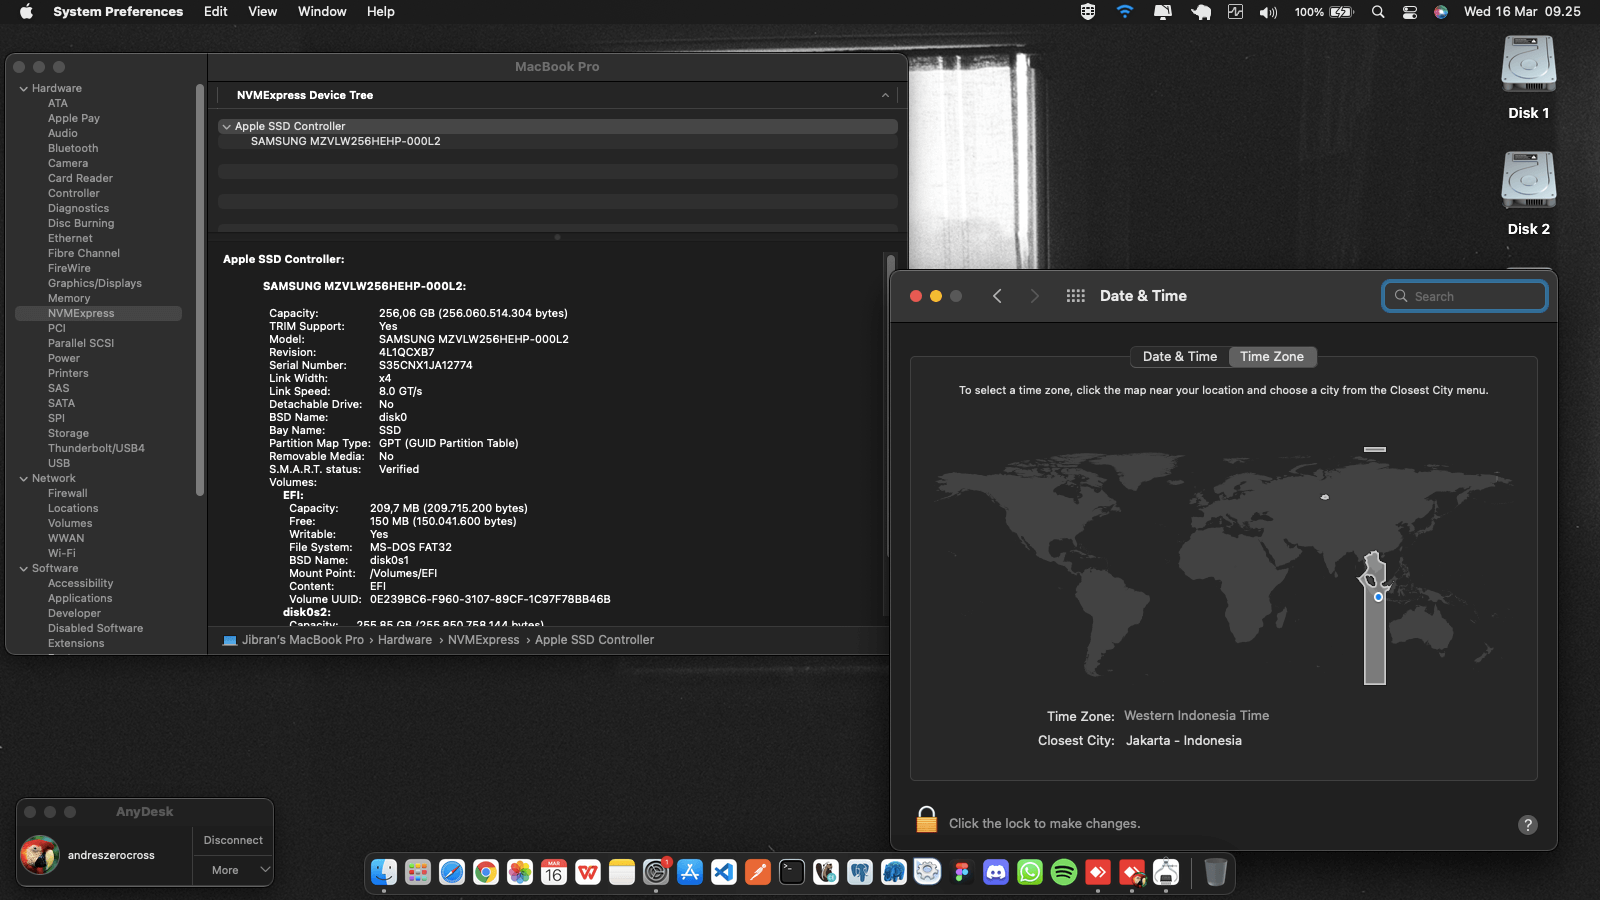Select the Time Zone tab
The image size is (1600, 900).
1272,356
